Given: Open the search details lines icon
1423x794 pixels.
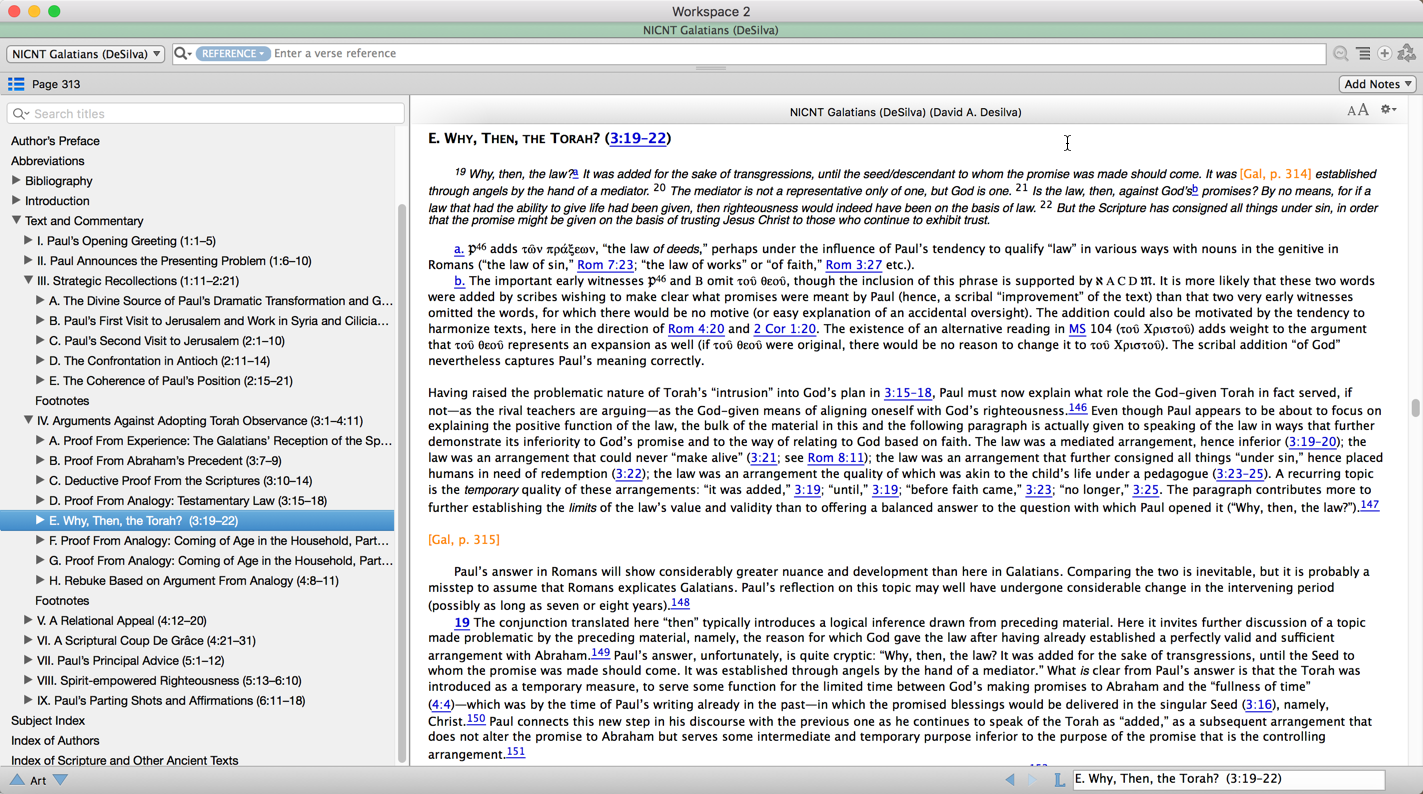Looking at the screenshot, I should [1363, 53].
